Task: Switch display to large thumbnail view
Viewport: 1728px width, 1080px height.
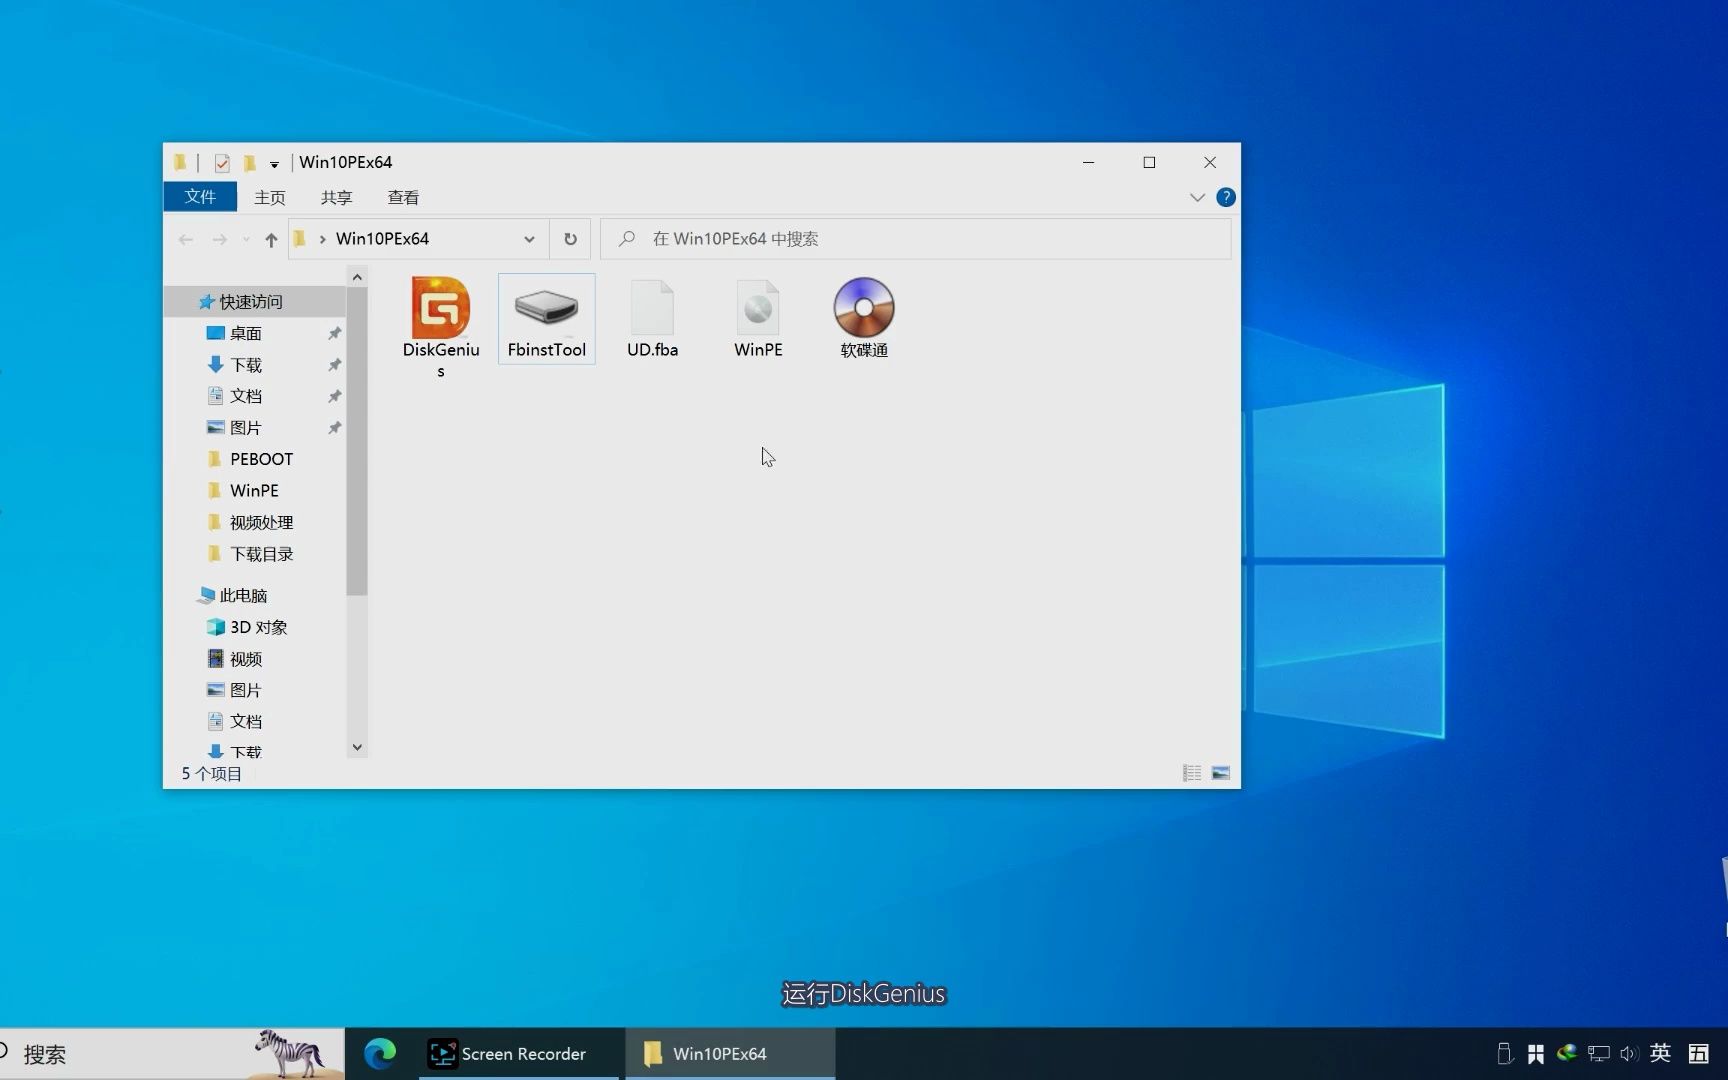Action: pos(1221,772)
